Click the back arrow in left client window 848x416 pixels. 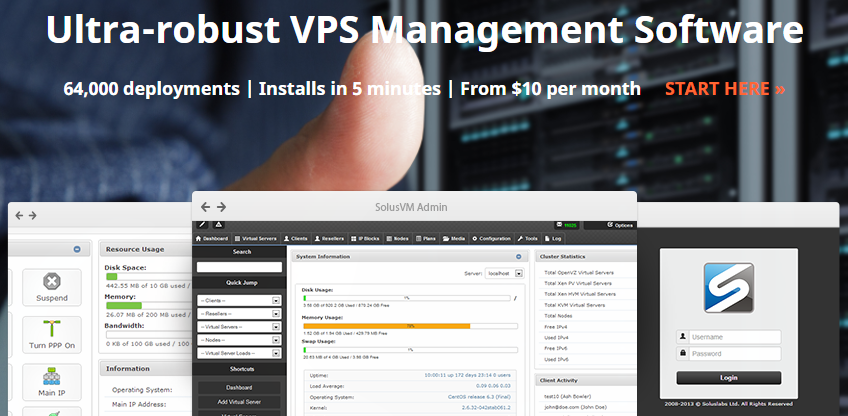click(x=19, y=215)
